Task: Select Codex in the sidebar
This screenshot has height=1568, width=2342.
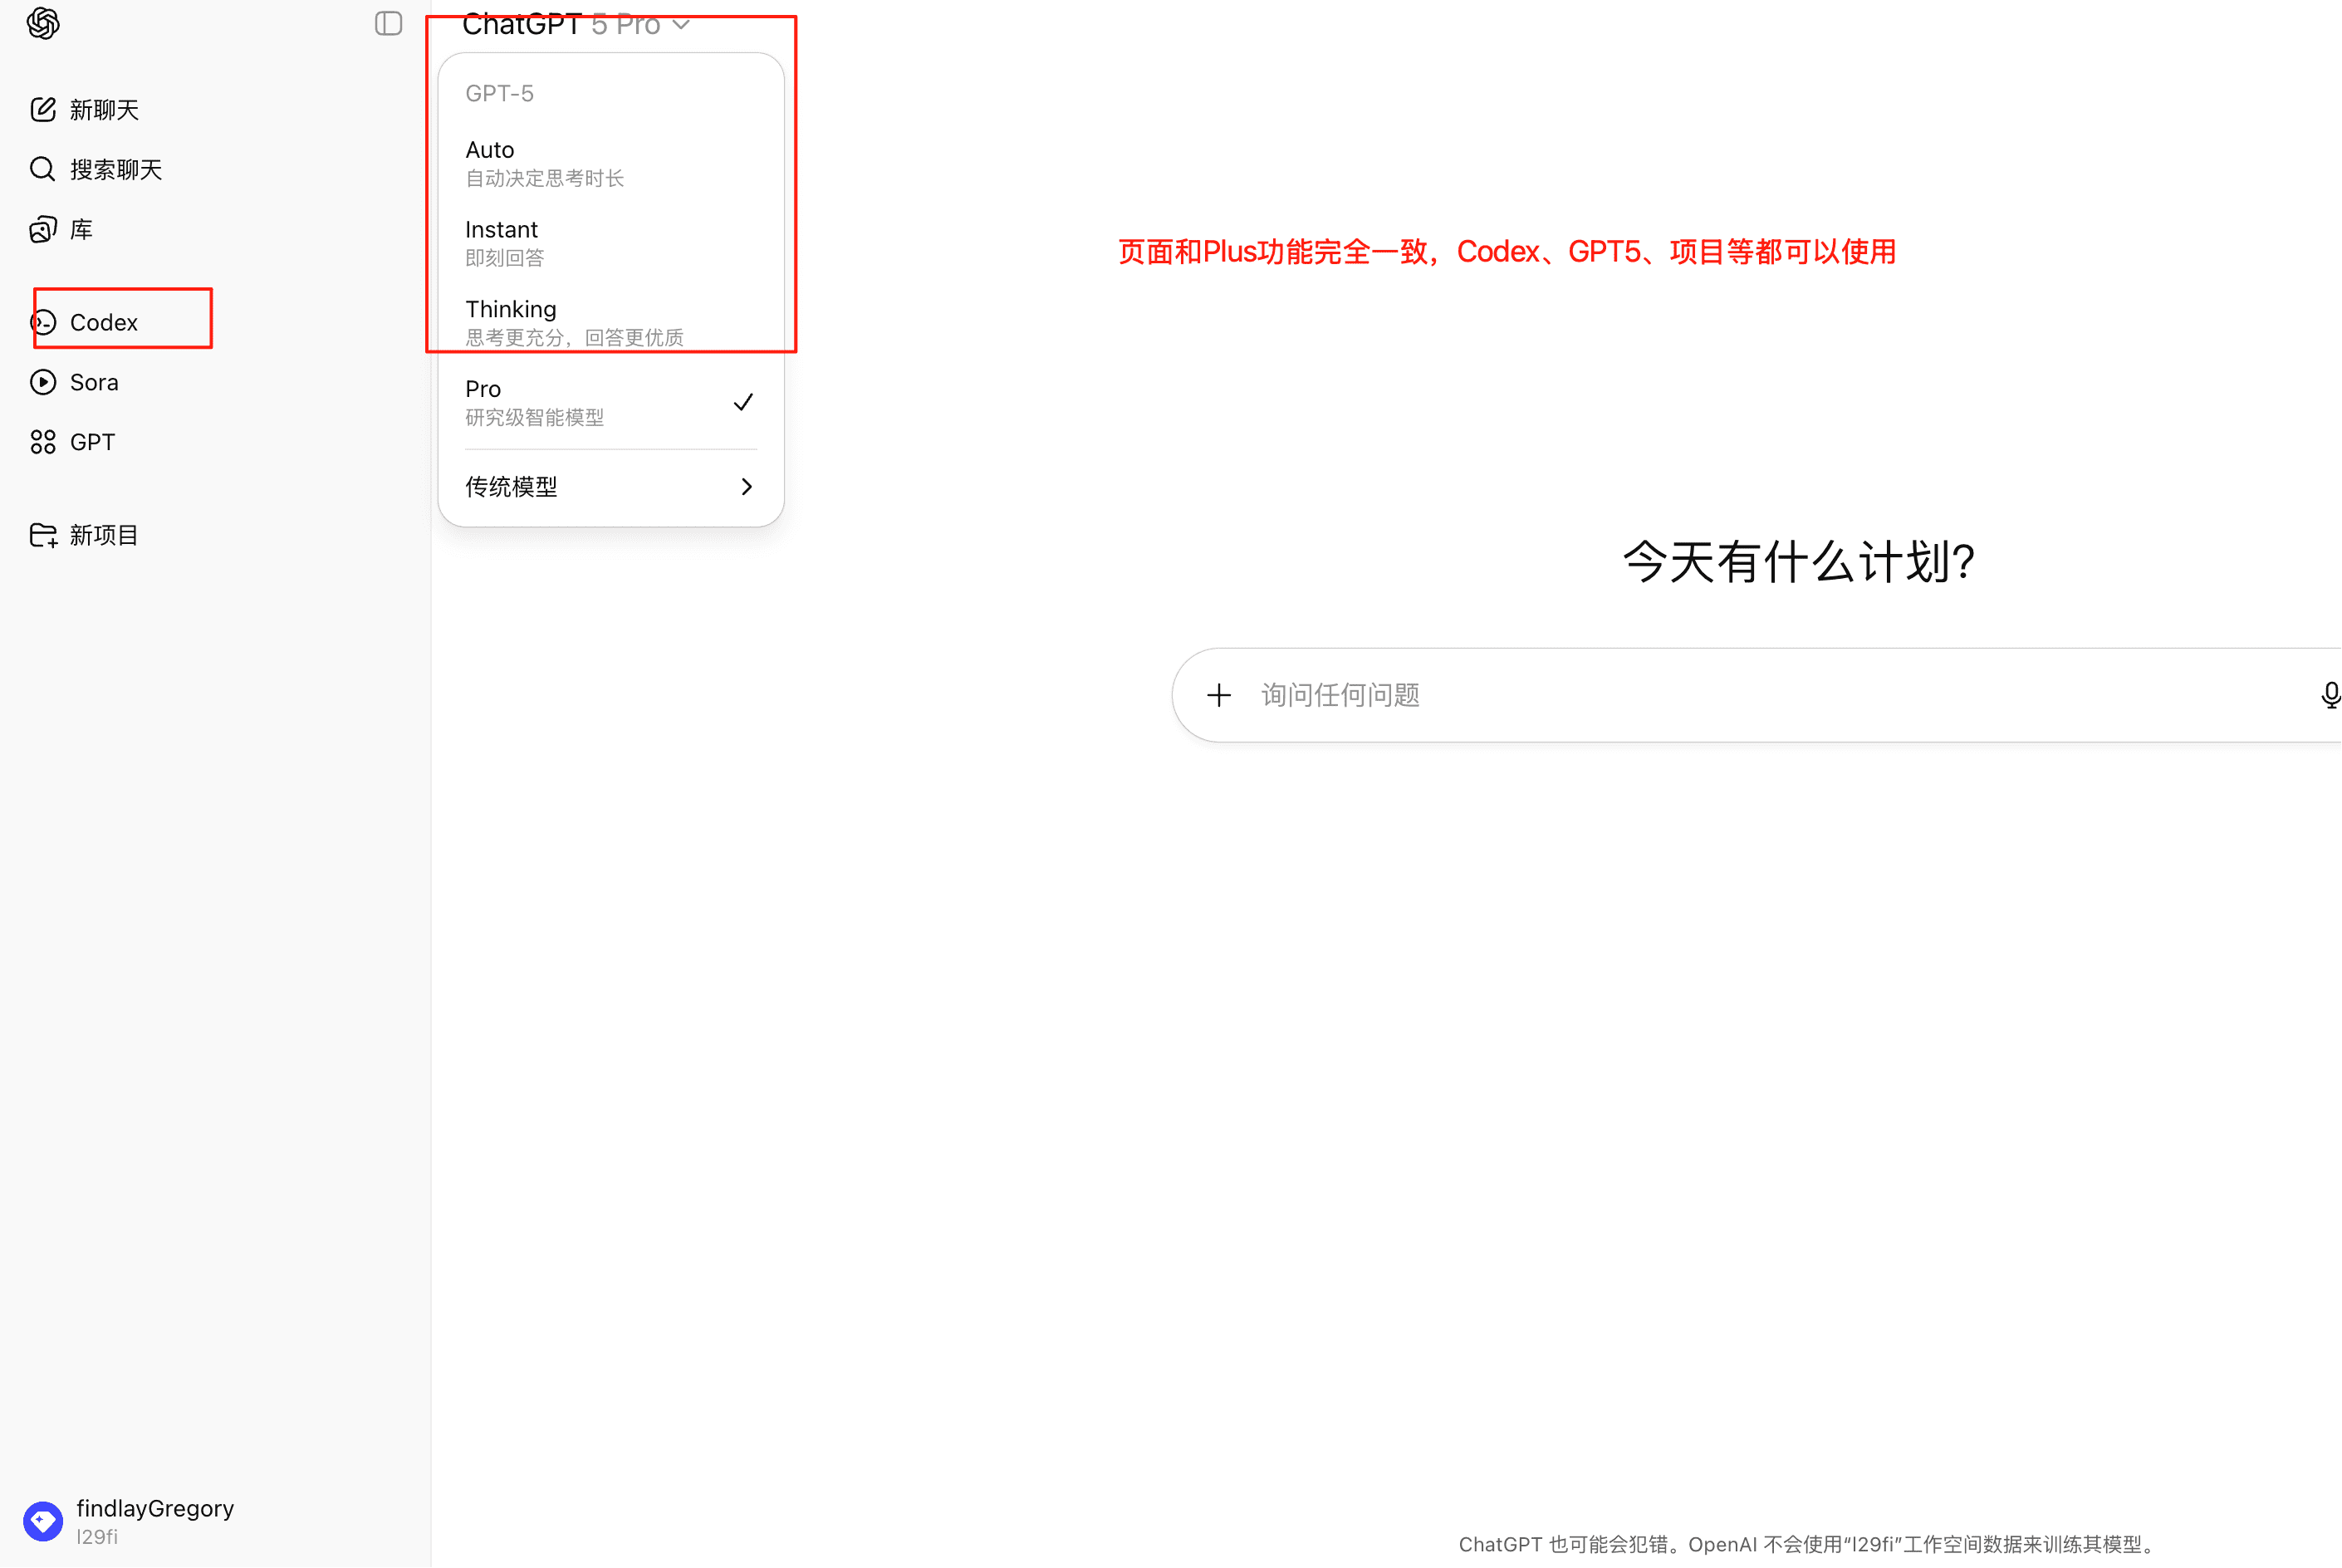Action: 103,322
